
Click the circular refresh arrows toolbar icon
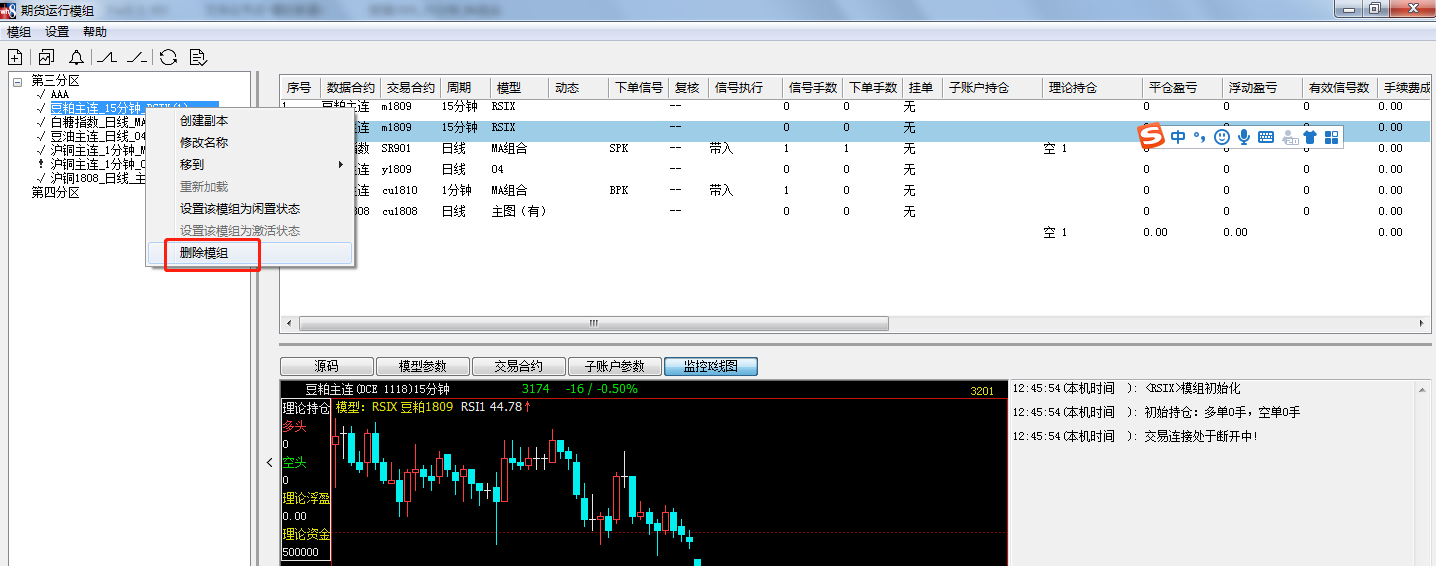pos(168,57)
